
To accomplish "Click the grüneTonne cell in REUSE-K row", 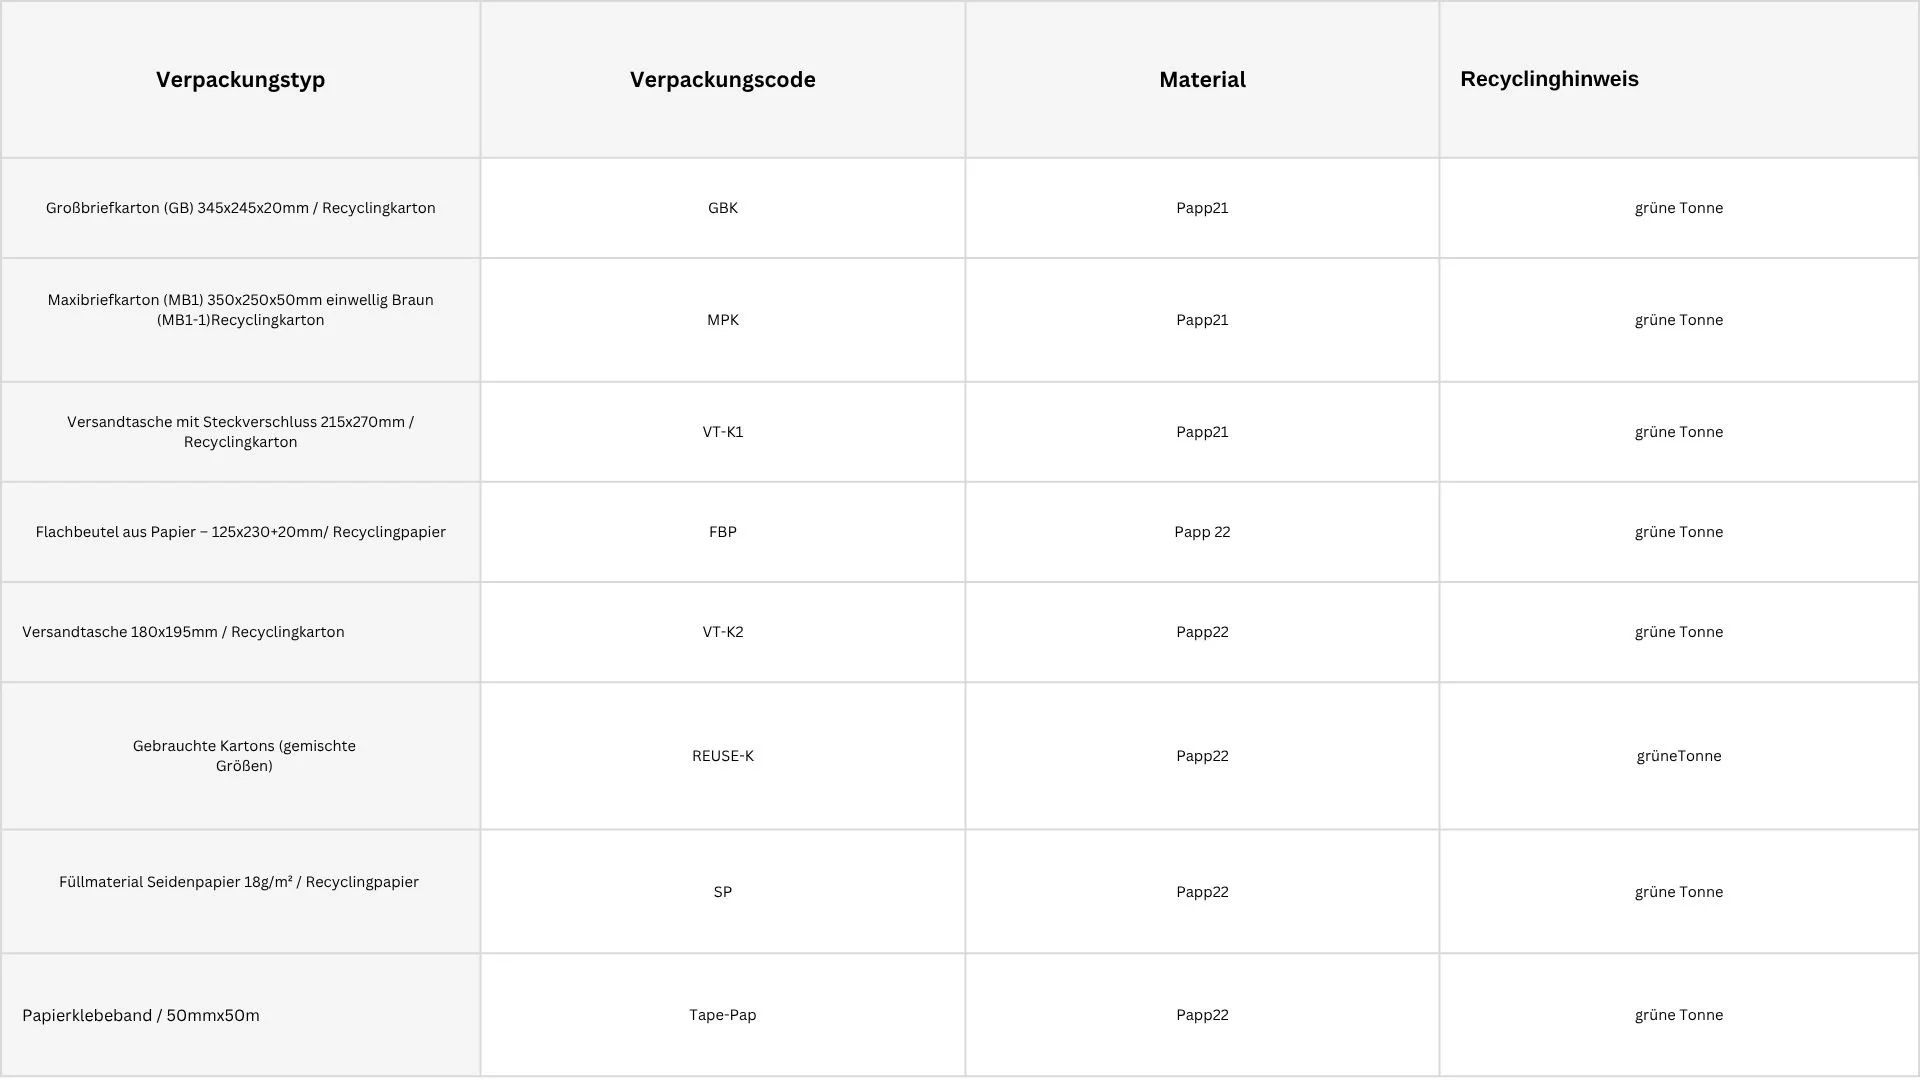I will pos(1679,756).
